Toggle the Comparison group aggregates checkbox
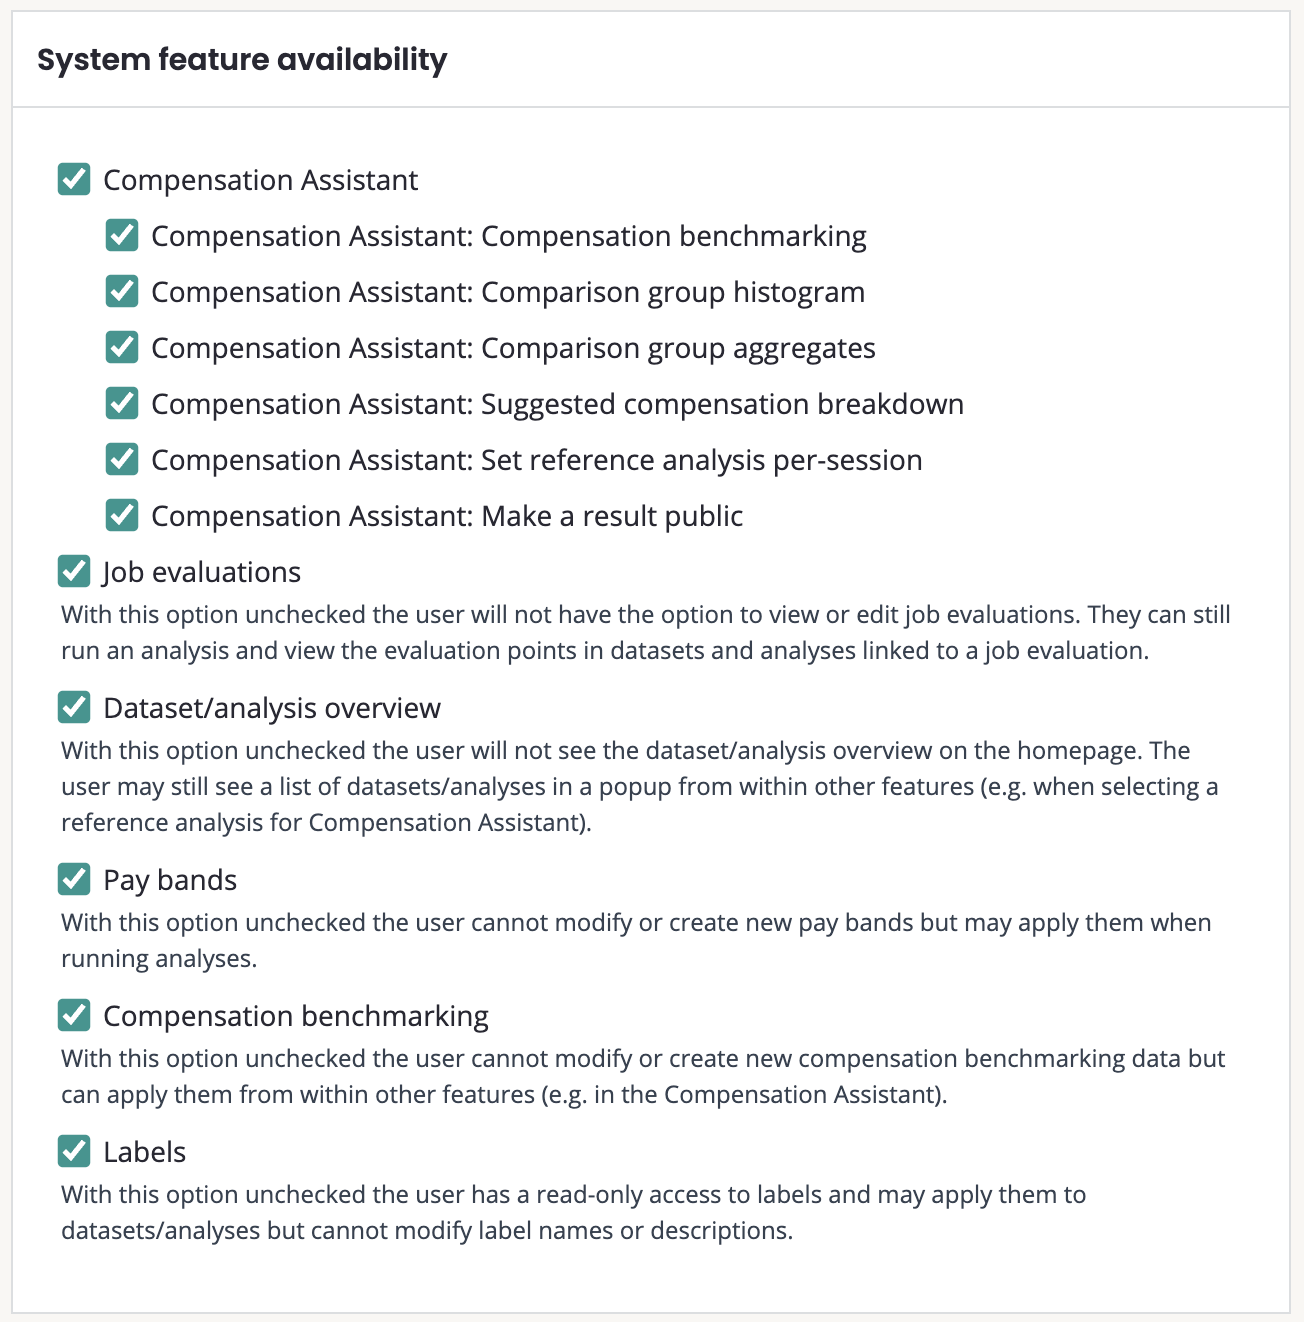This screenshot has height=1322, width=1304. pos(122,348)
